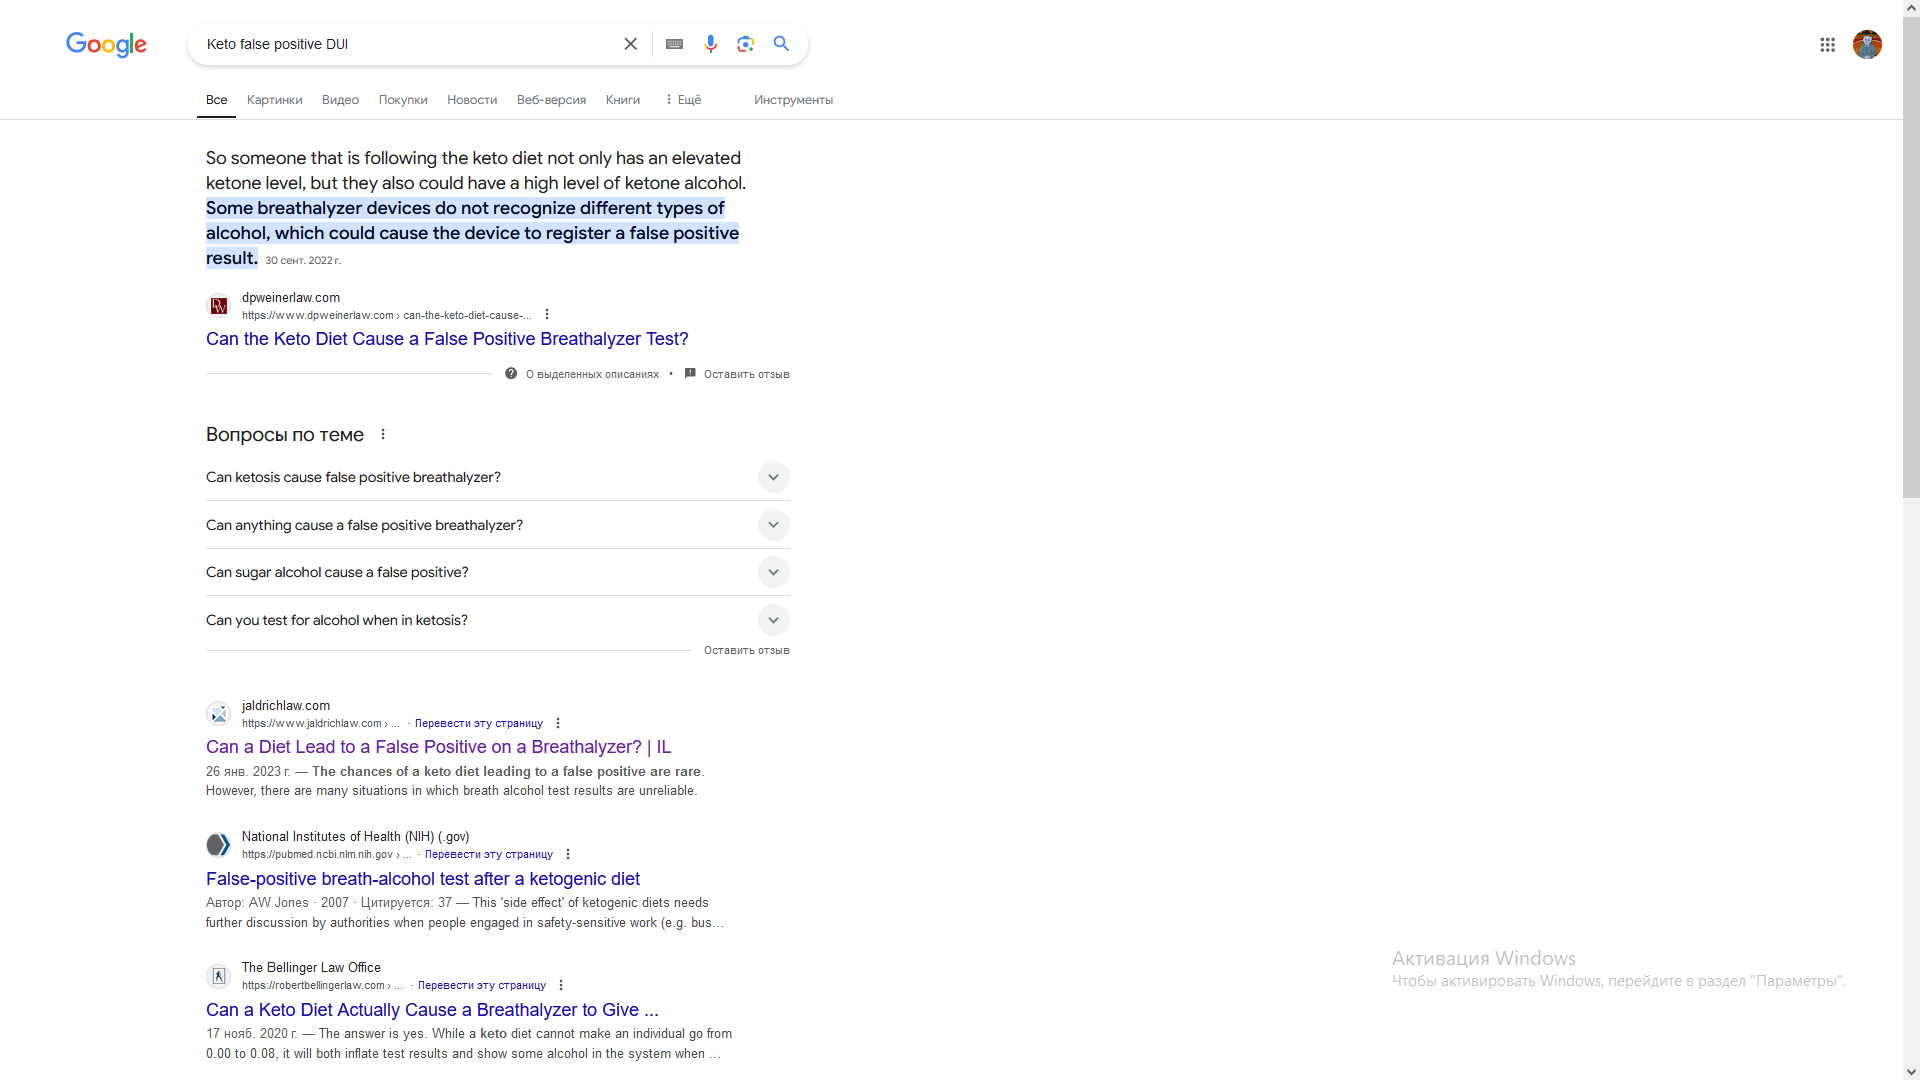Open 'Can the Keto Diet Cause a False Positive Breathalyzer Test?'

(447, 339)
